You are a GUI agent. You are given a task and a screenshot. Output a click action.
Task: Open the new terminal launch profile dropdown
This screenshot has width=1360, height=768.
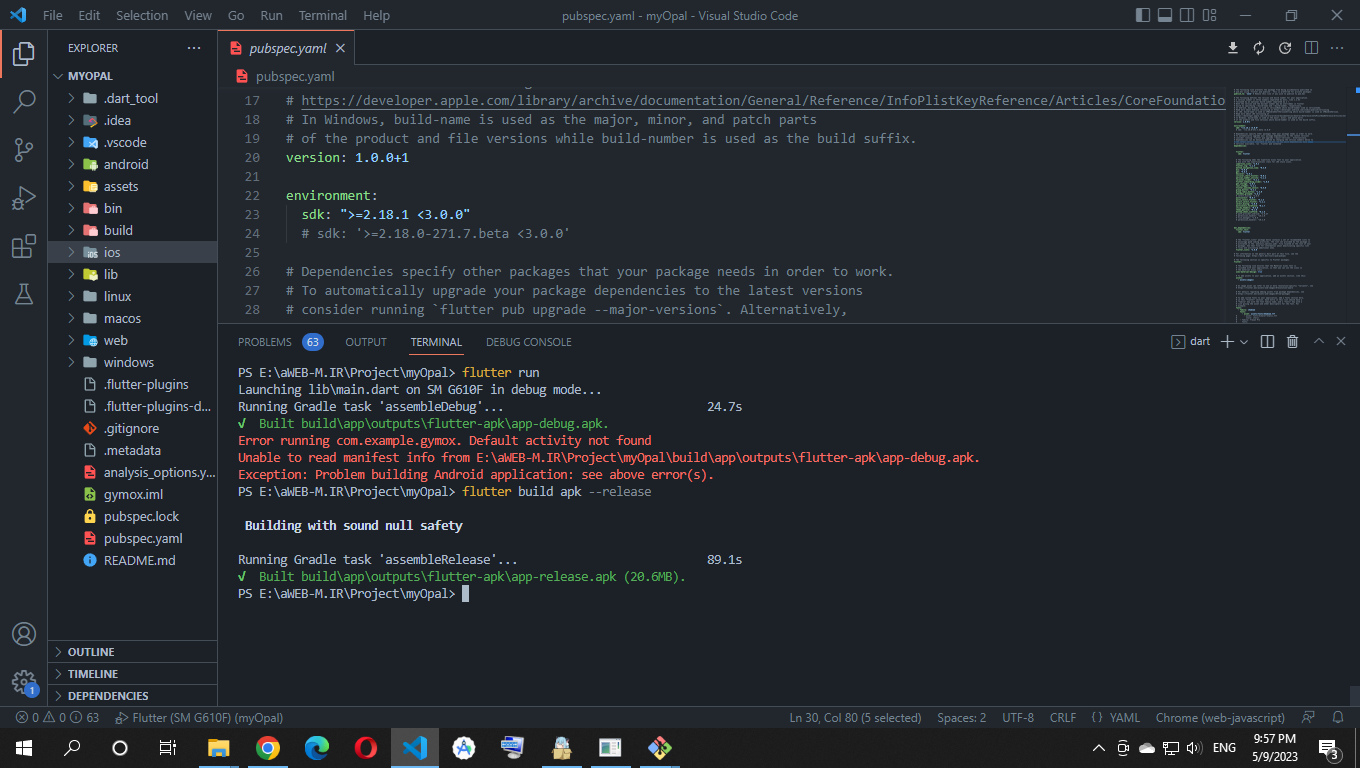pos(1244,342)
